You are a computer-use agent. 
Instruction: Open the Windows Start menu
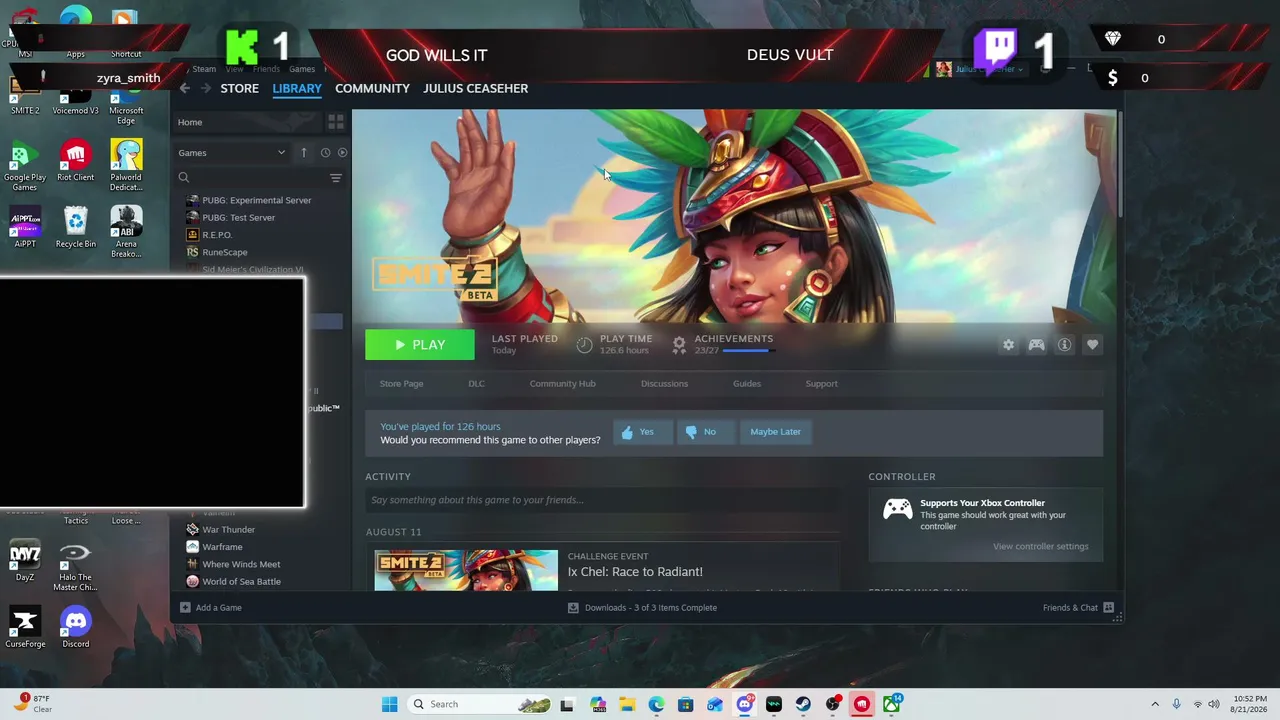tap(389, 704)
